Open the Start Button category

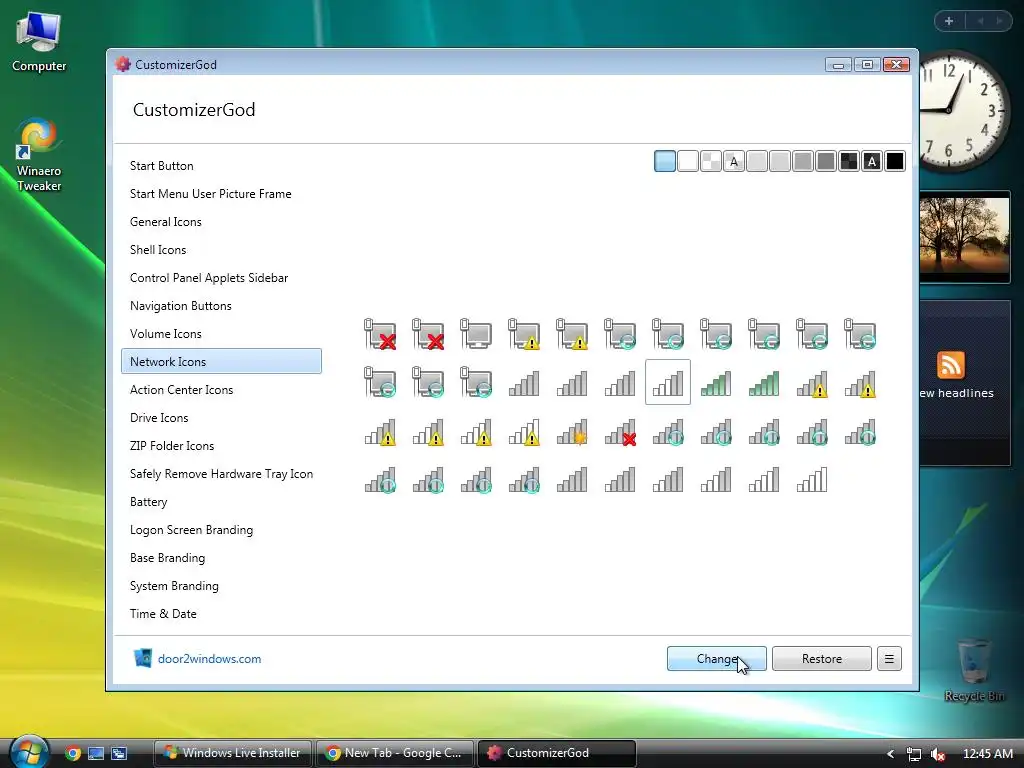pyautogui.click(x=221, y=166)
